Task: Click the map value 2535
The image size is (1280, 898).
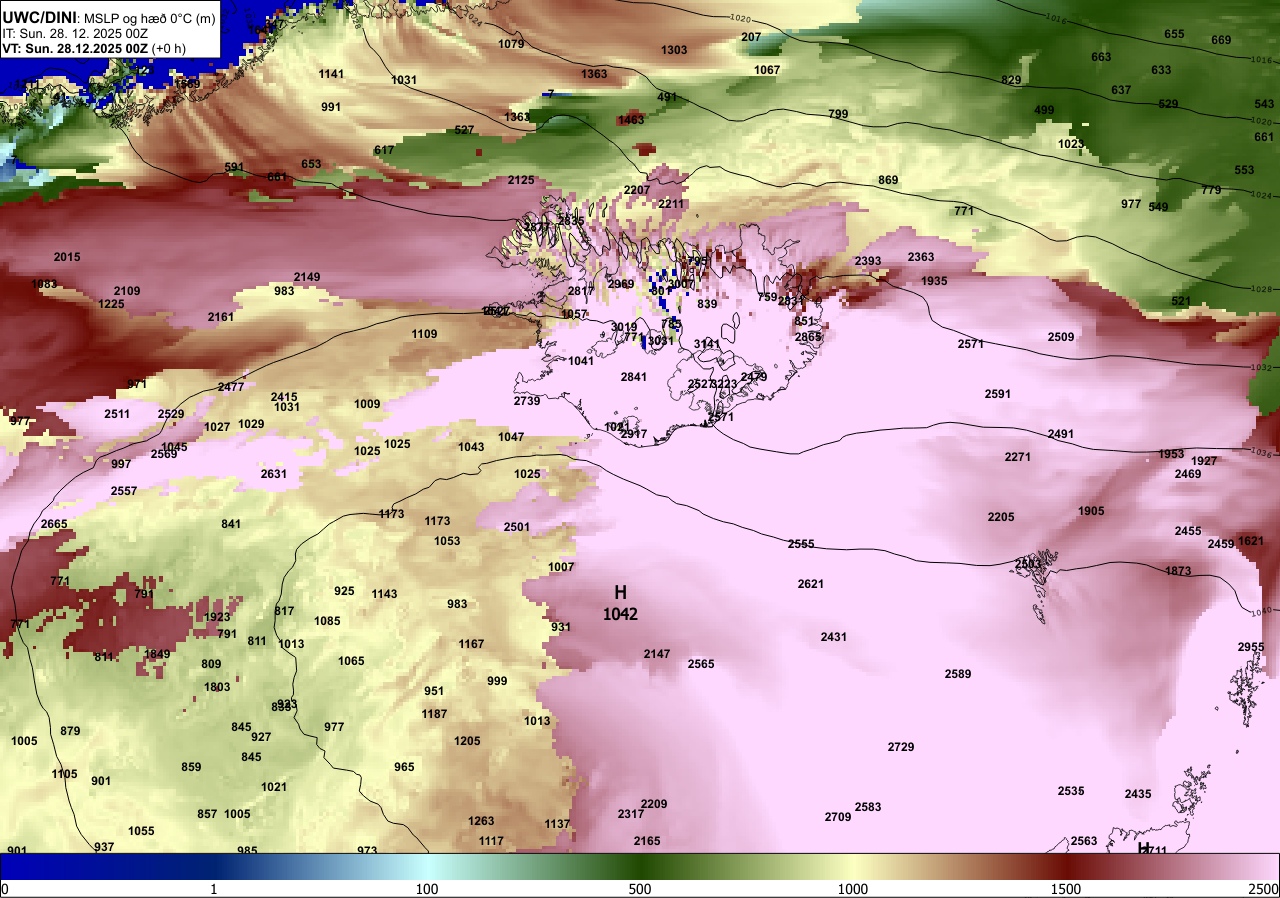Action: 1071,791
